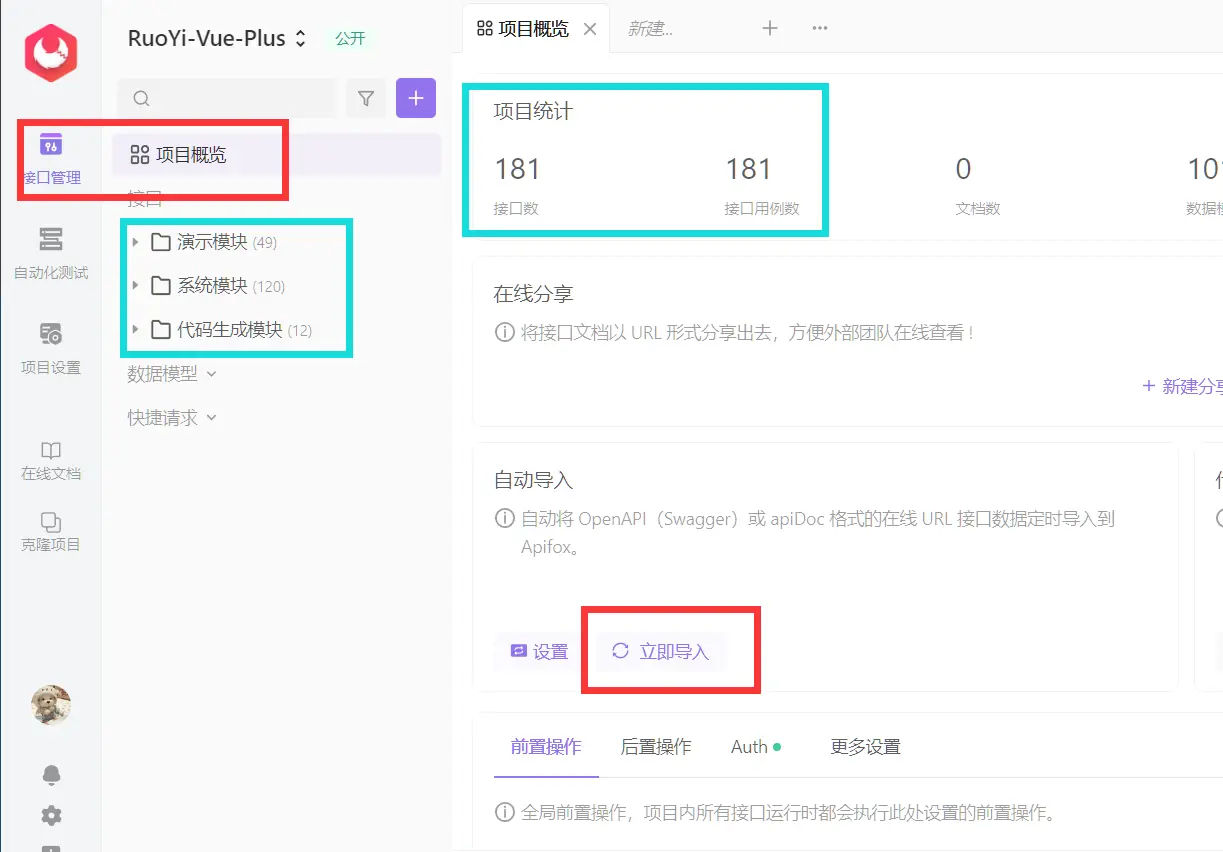This screenshot has height=852, width=1223.
Task: Expand the 代码生成模块 folder arrow
Action: 135,330
